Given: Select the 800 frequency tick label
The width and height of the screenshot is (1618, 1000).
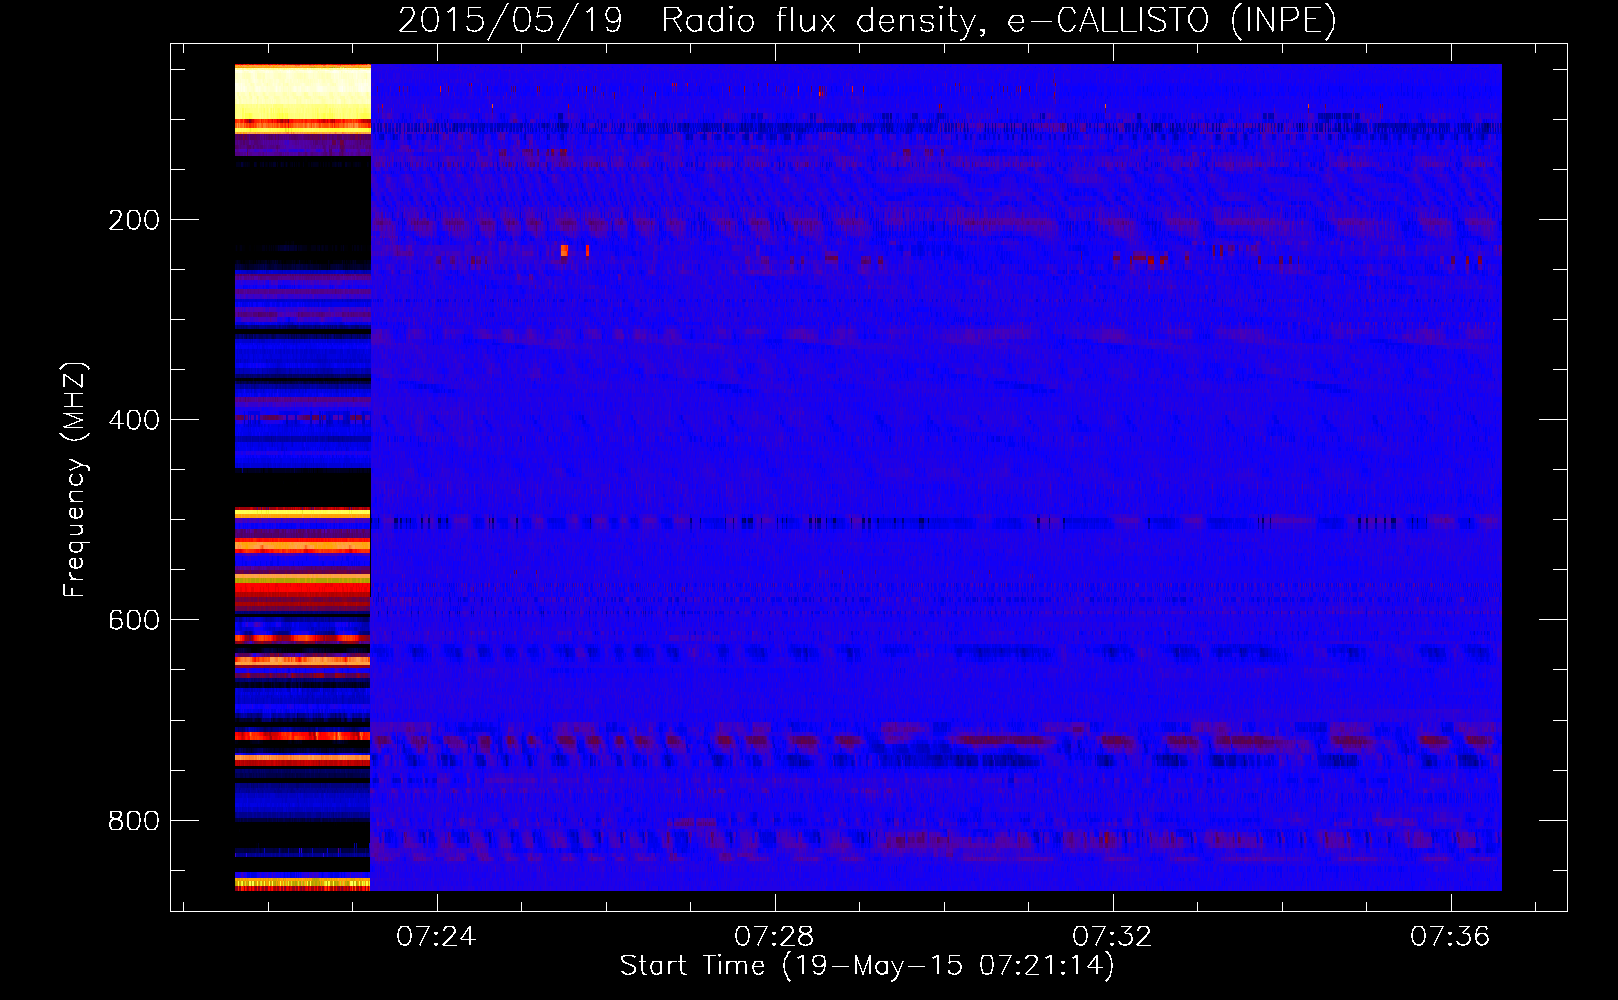Looking at the screenshot, I should [134, 821].
